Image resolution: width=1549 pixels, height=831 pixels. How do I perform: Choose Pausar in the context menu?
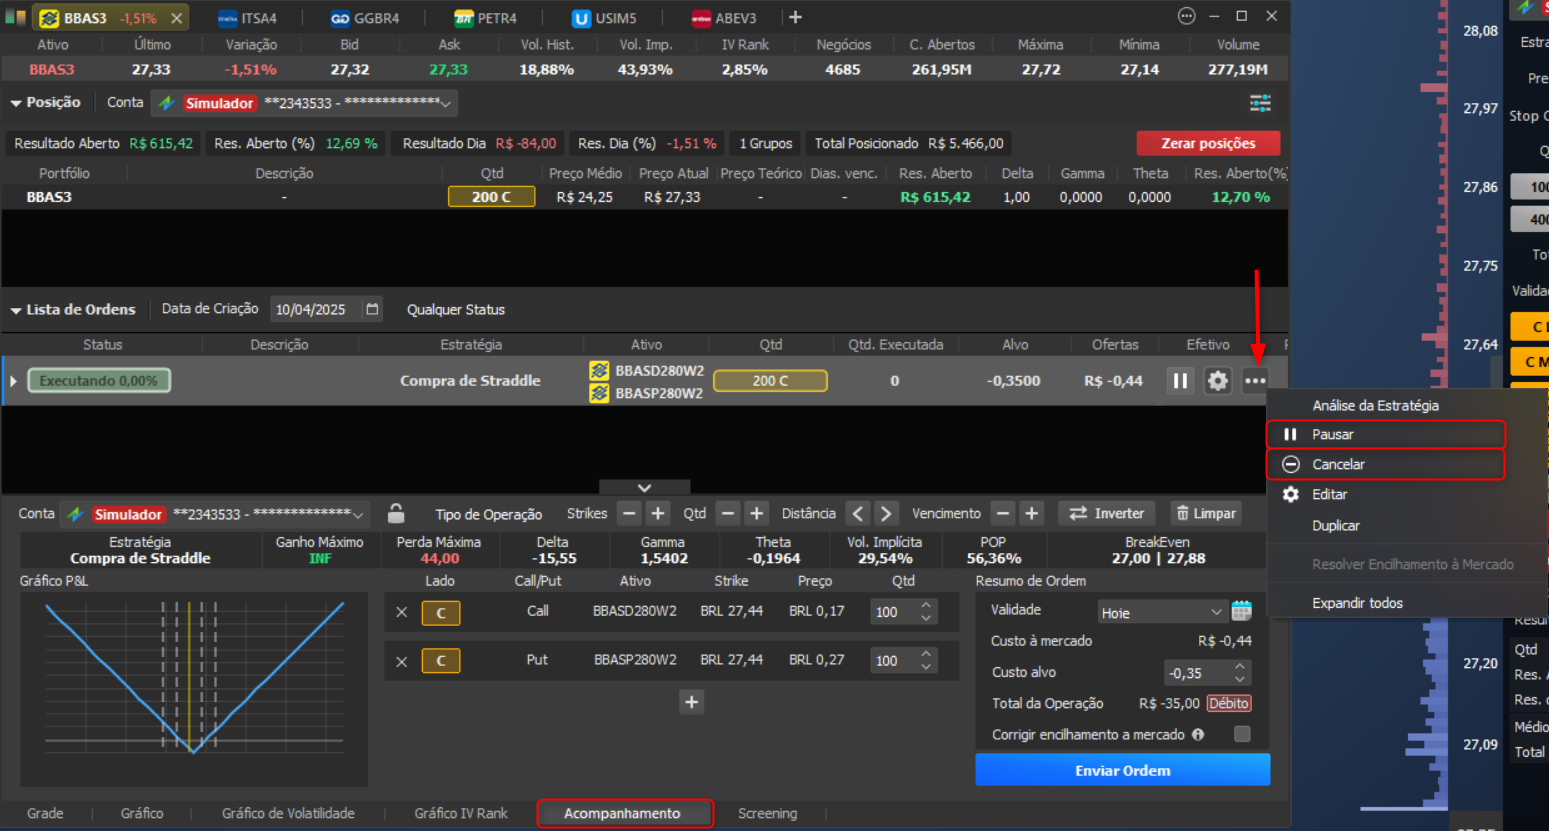(x=1386, y=435)
